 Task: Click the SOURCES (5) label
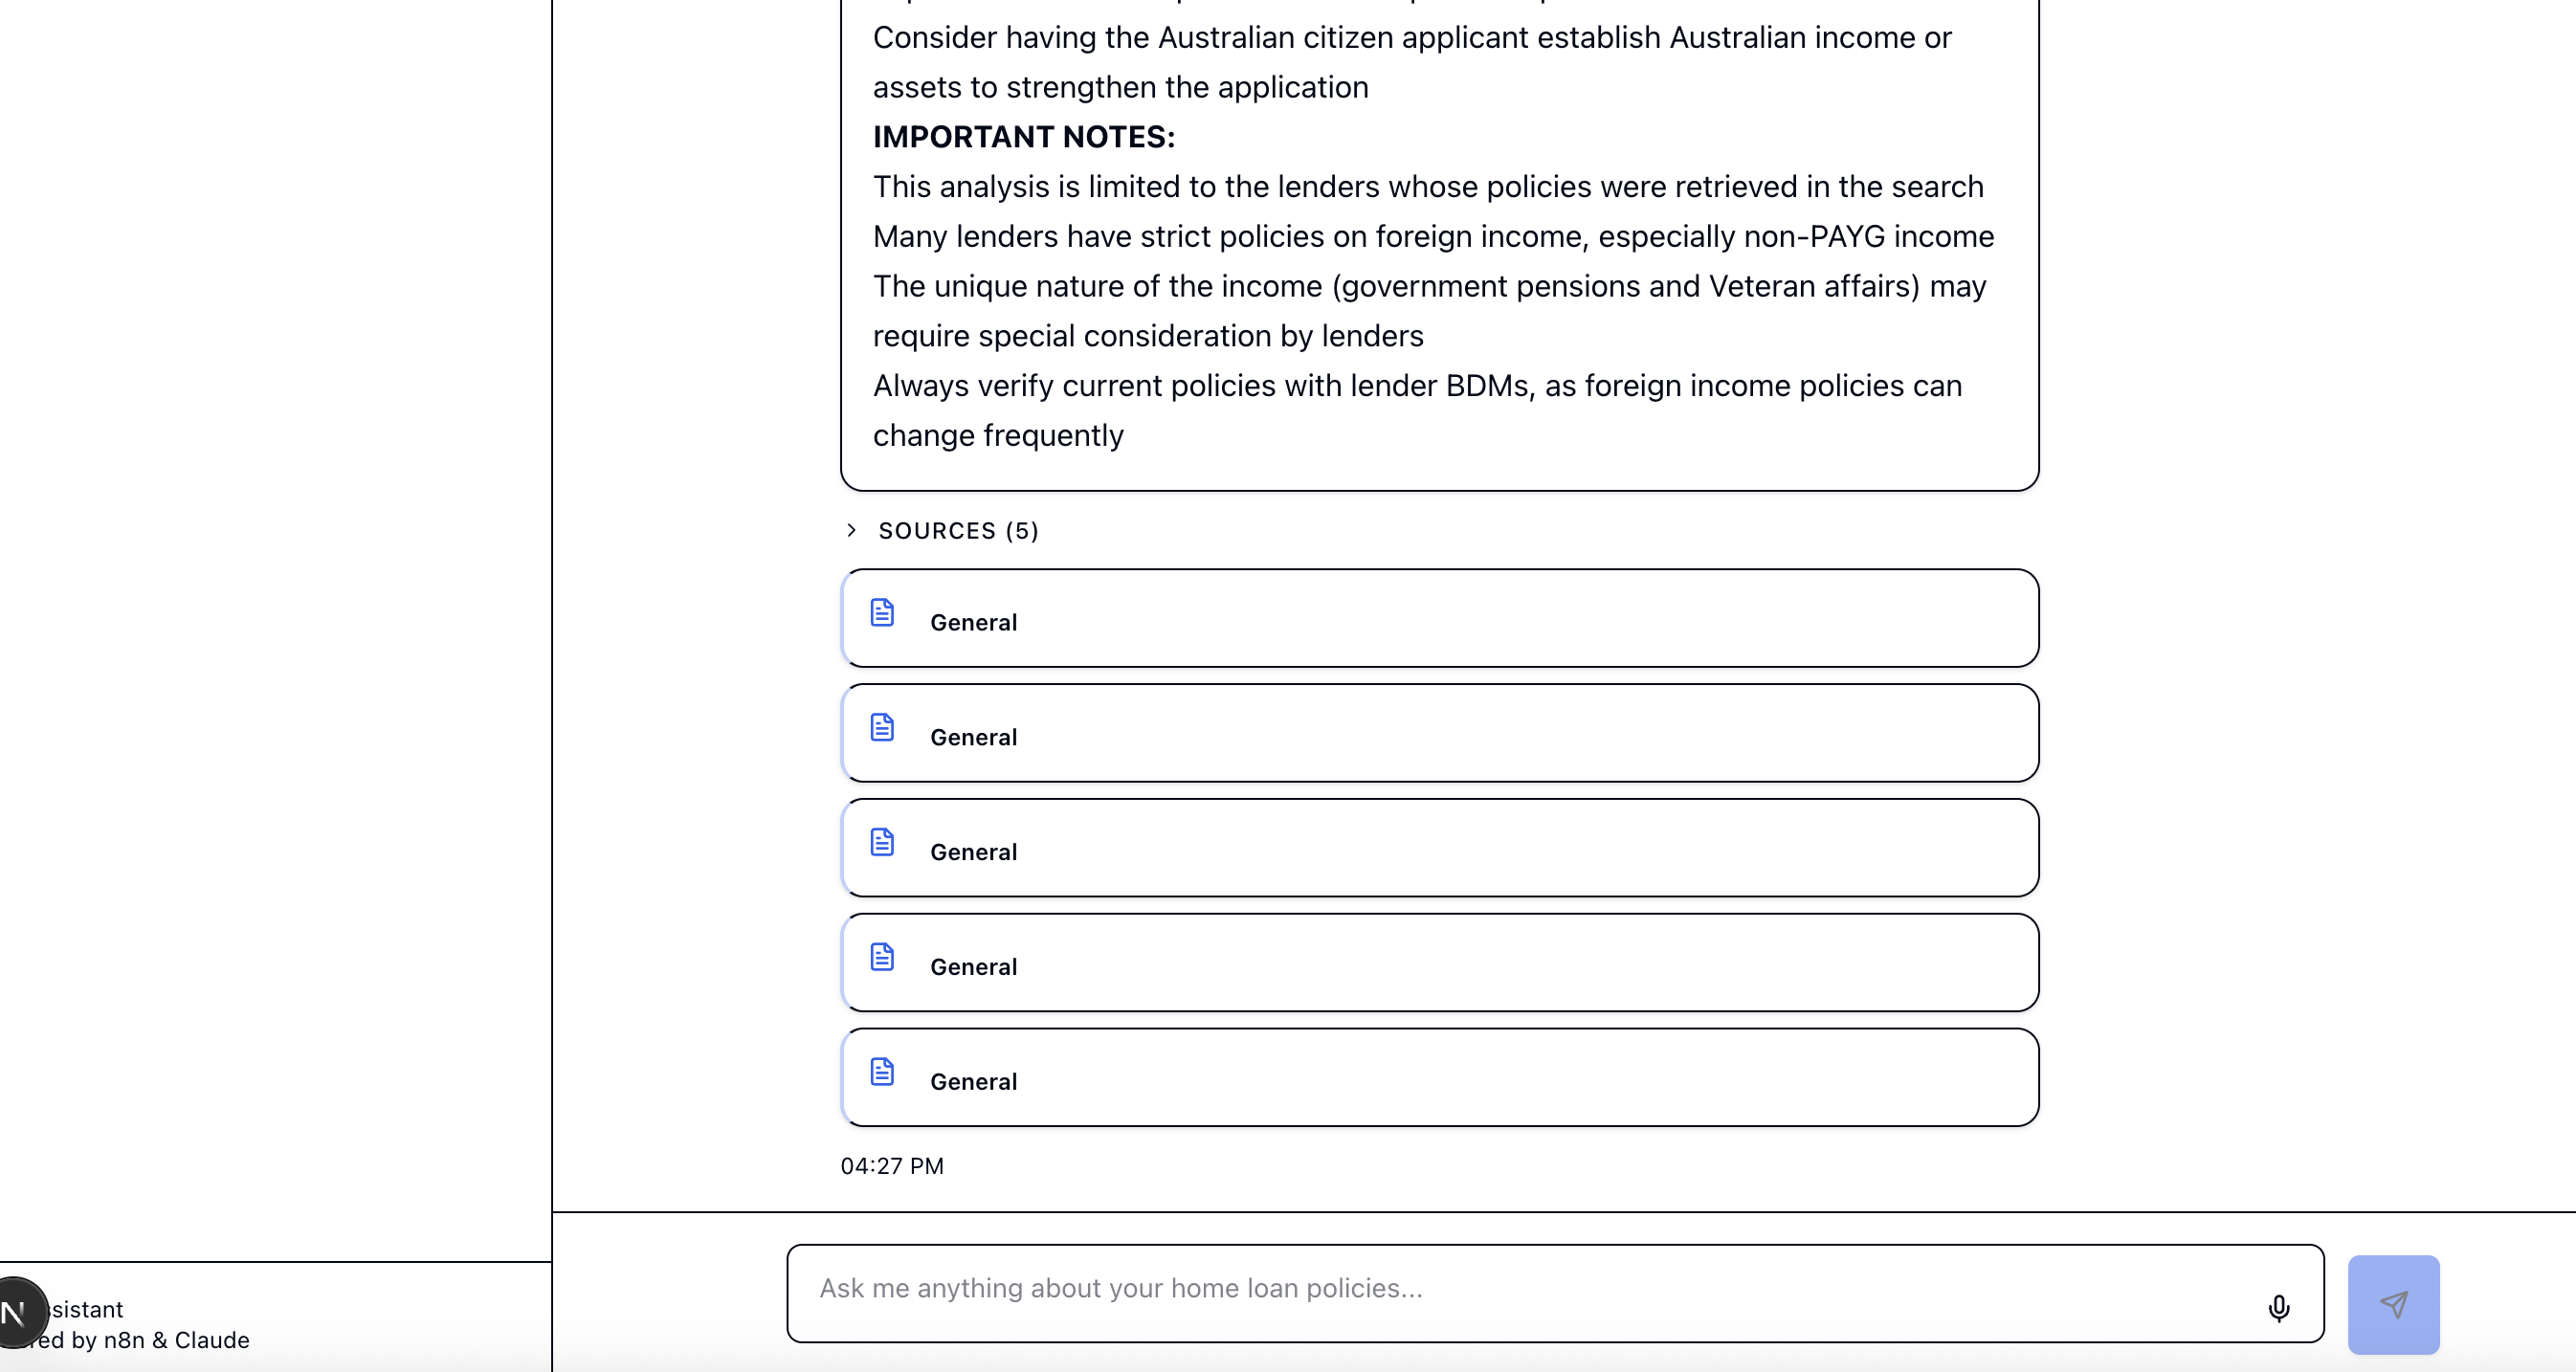(958, 531)
